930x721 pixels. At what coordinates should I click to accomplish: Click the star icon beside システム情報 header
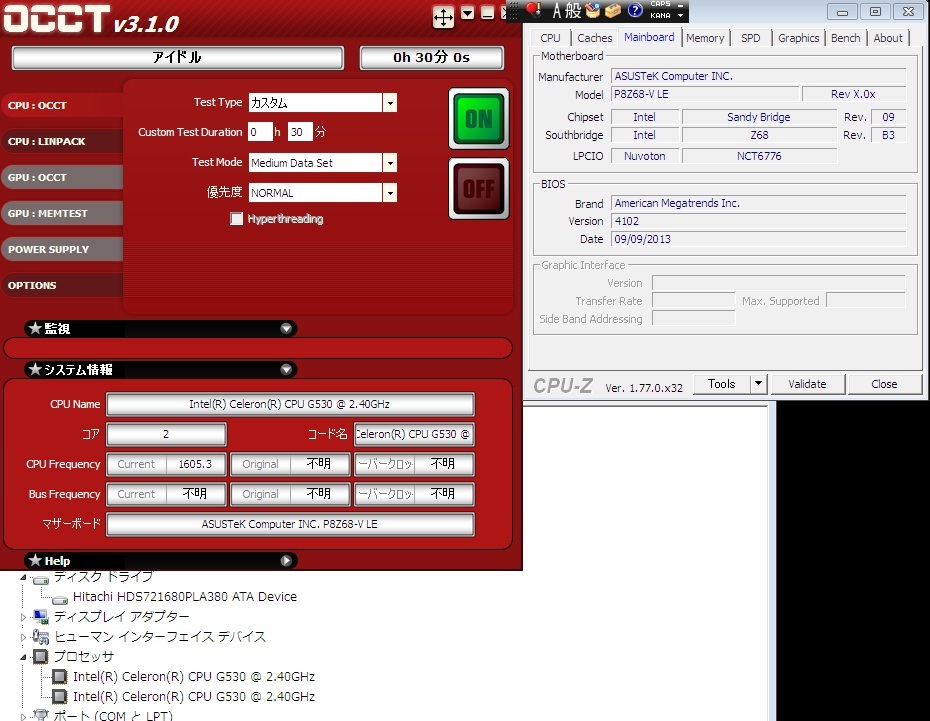(35, 369)
